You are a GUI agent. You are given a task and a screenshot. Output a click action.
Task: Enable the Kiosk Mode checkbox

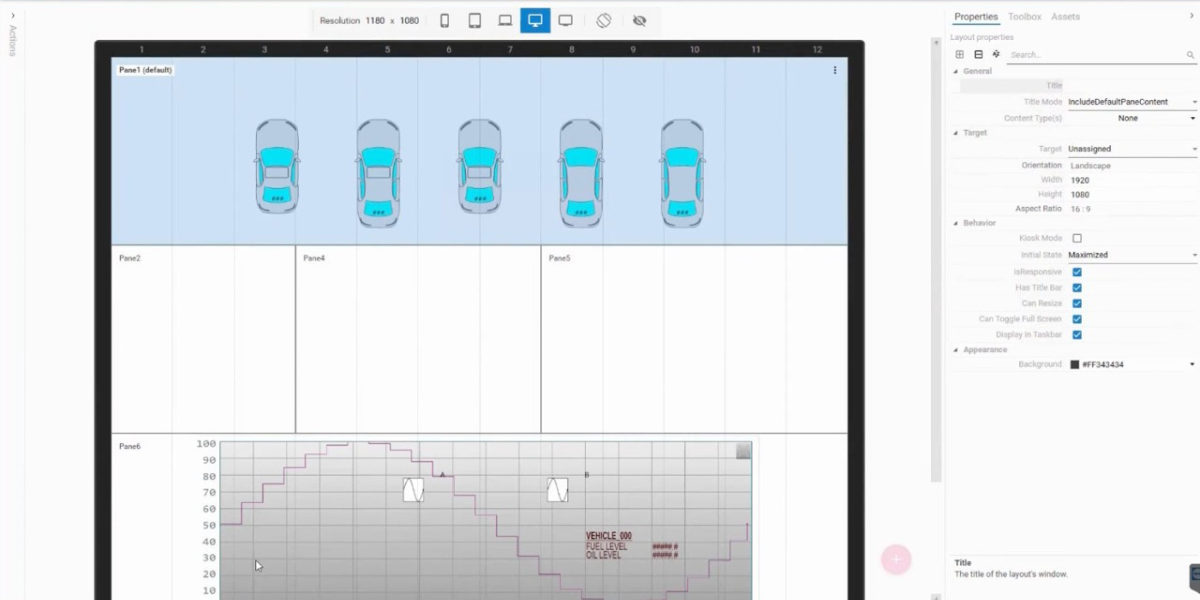(x=1077, y=239)
